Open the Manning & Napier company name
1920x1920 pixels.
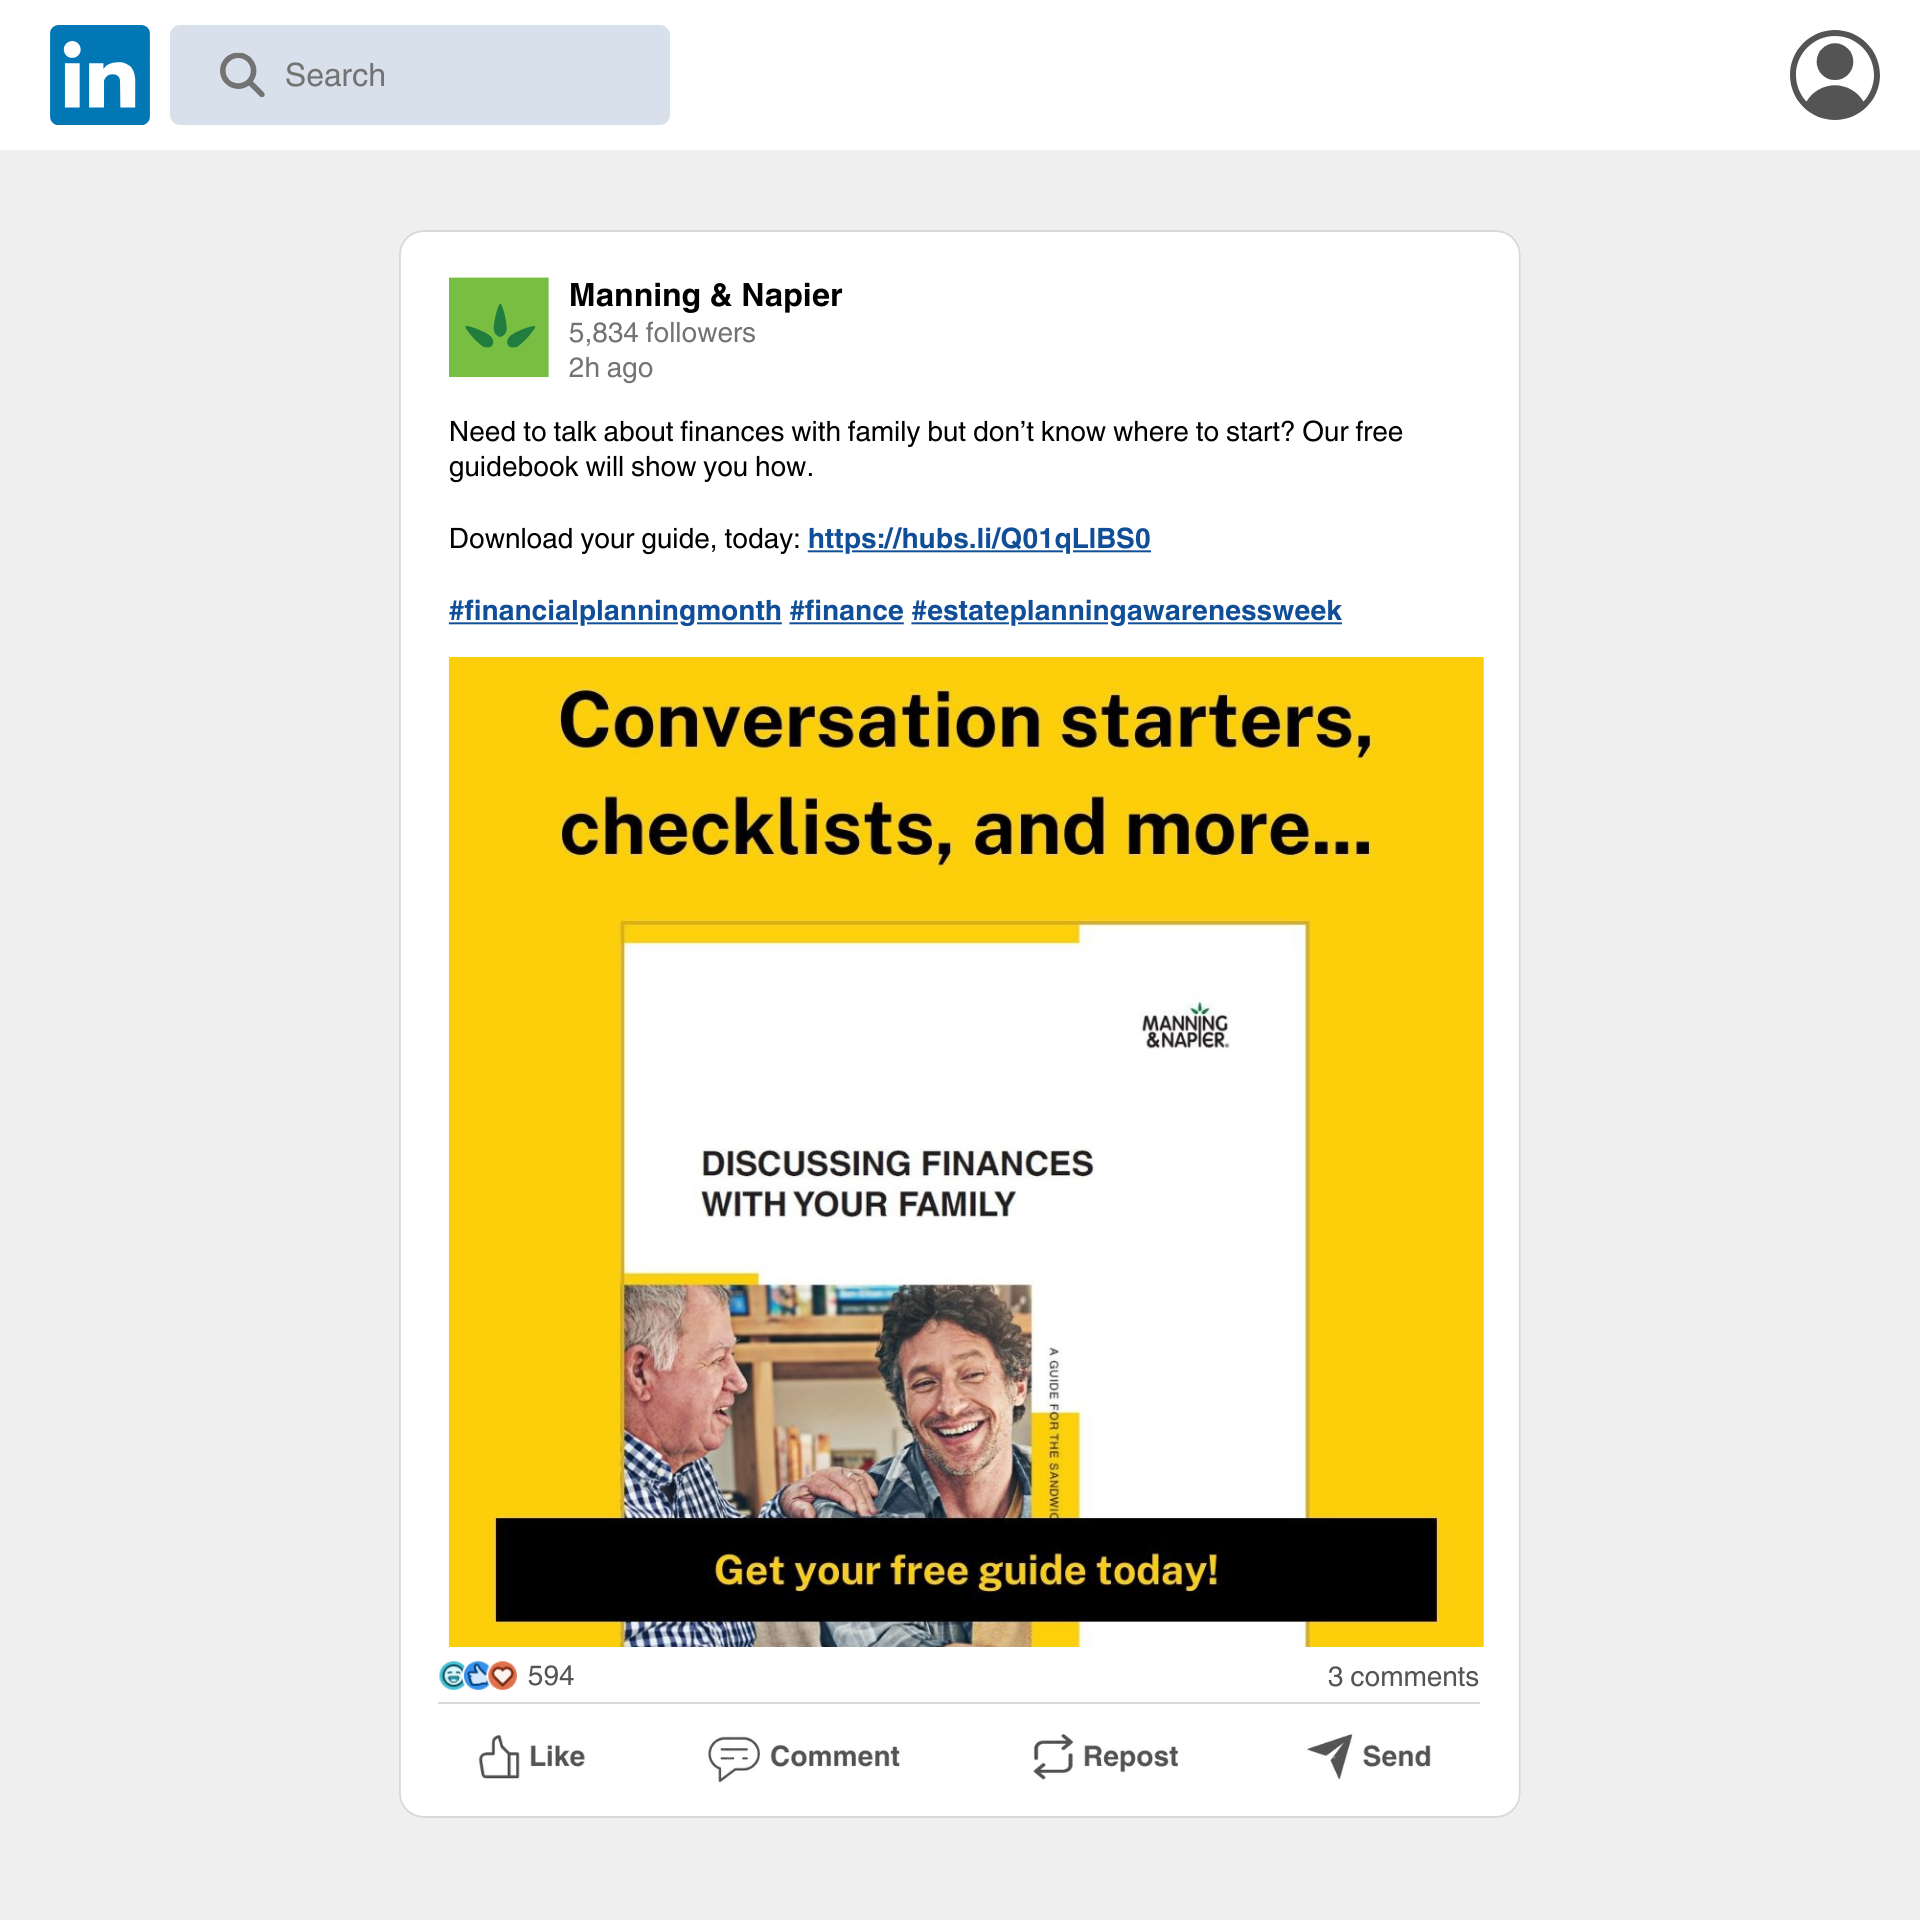[x=705, y=295]
